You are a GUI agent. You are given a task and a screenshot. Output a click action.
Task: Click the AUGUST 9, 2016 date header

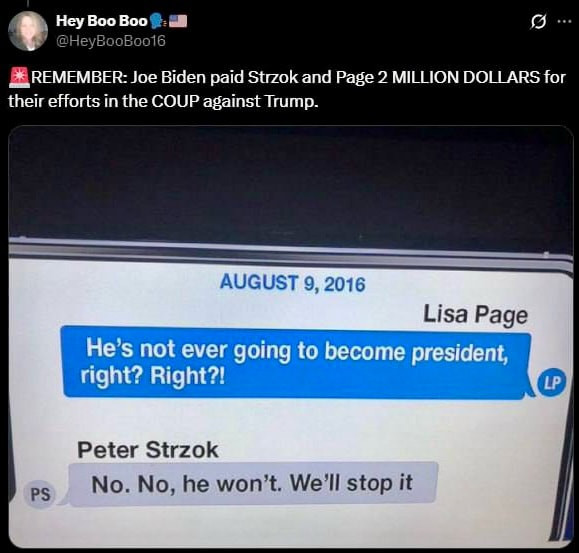pyautogui.click(x=292, y=284)
